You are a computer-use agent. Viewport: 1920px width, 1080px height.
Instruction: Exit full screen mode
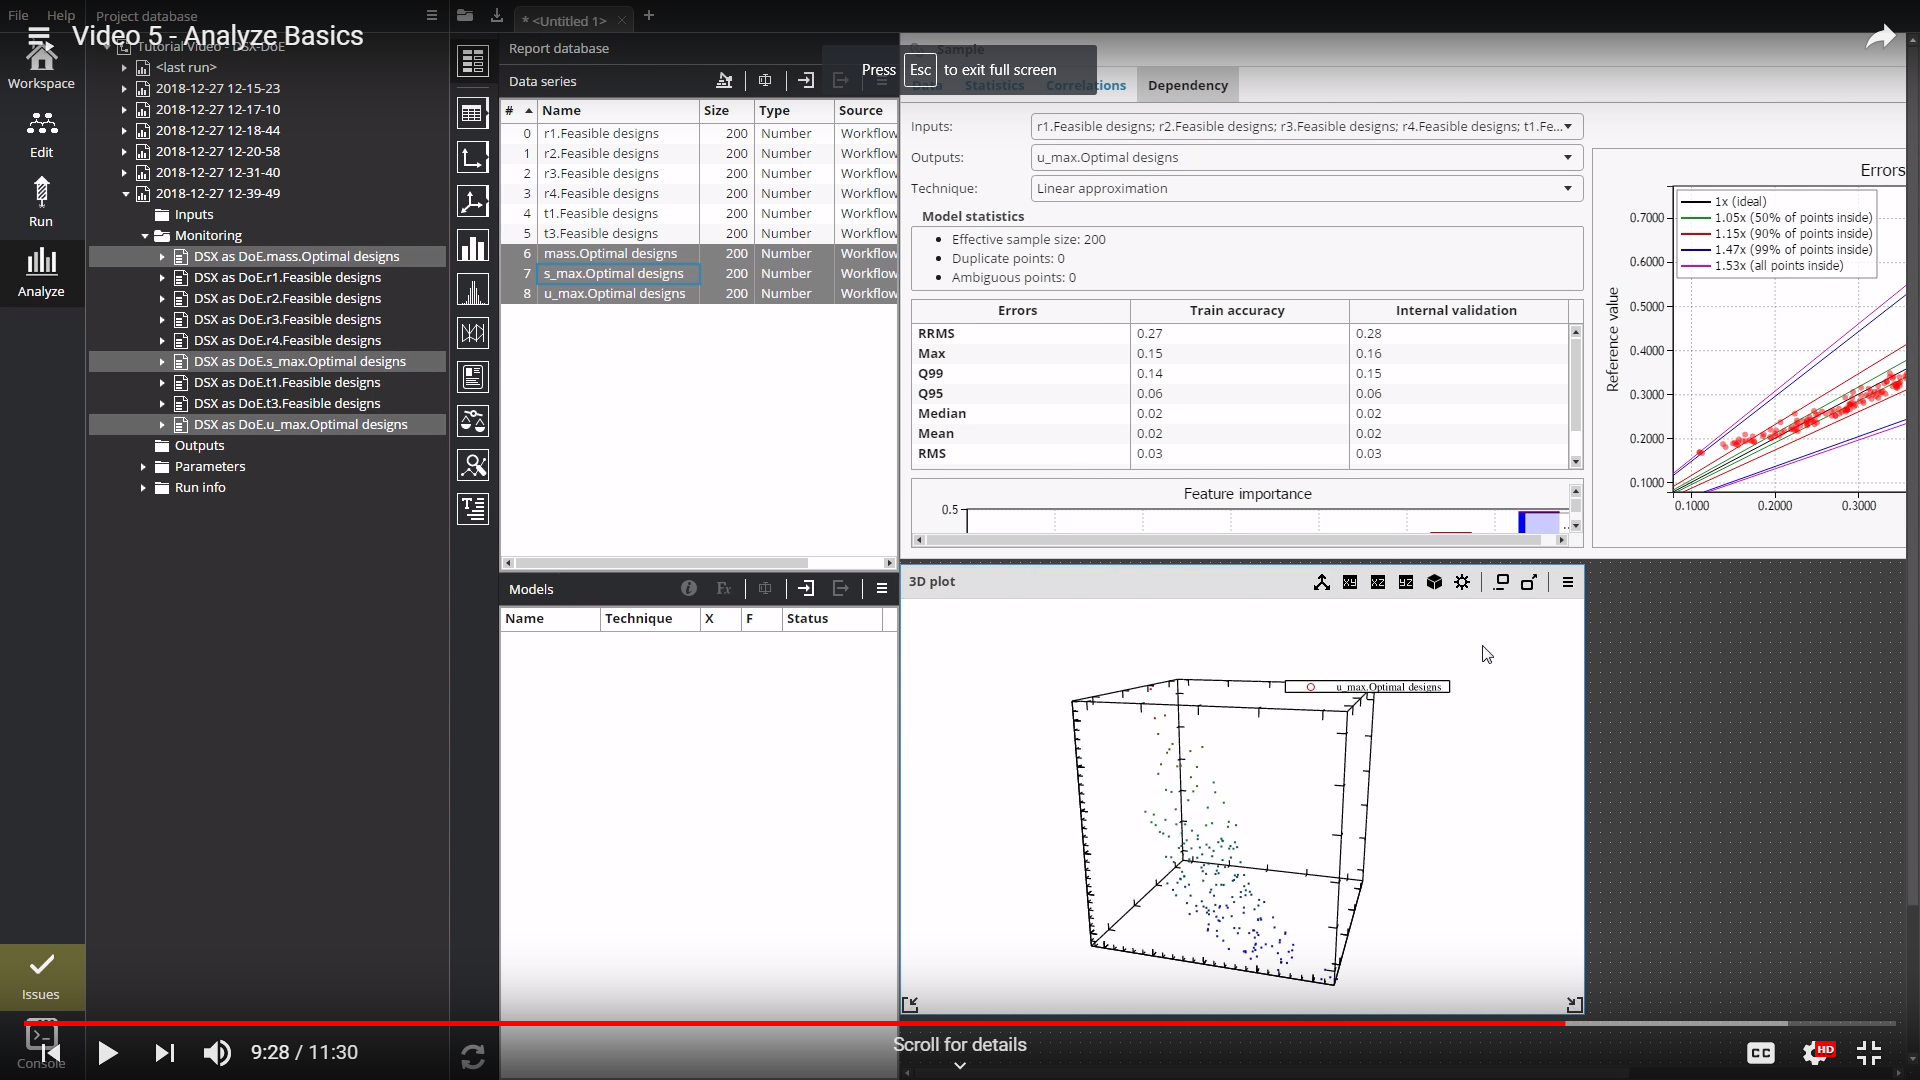click(1869, 1053)
